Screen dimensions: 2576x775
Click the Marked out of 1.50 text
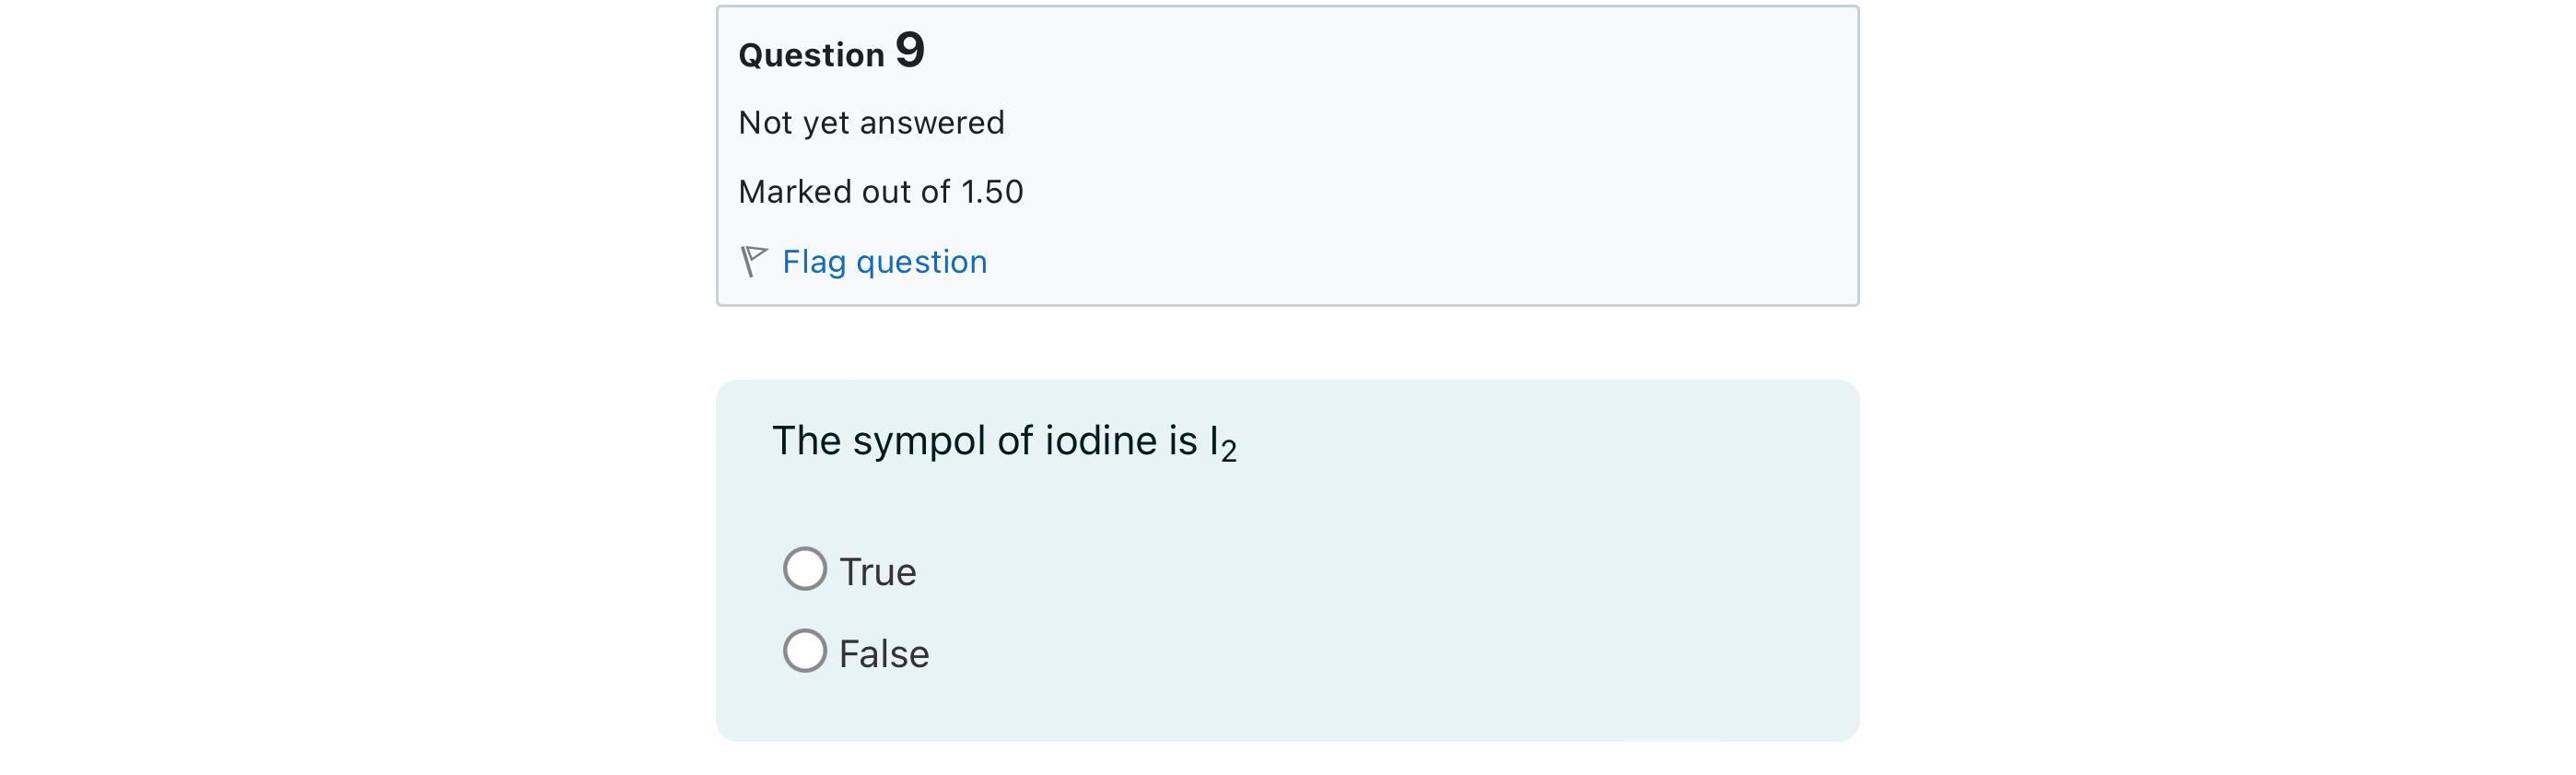coord(881,192)
